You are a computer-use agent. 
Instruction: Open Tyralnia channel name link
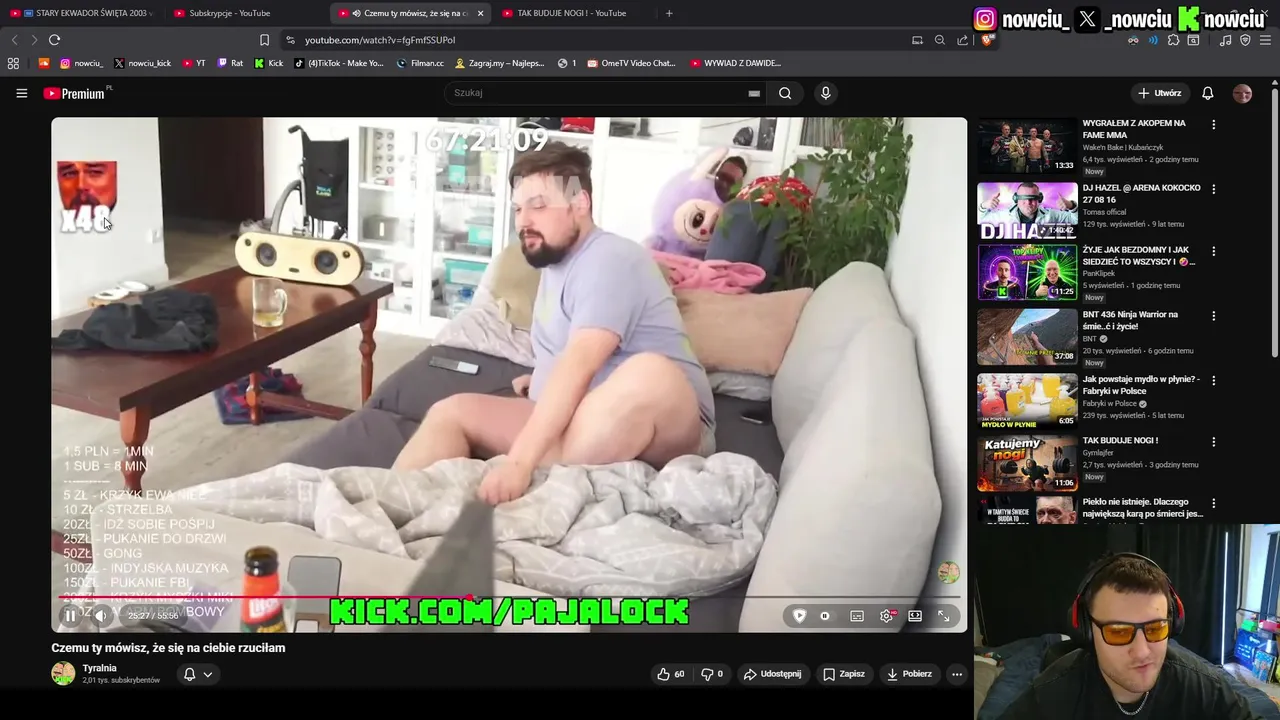[x=100, y=668]
